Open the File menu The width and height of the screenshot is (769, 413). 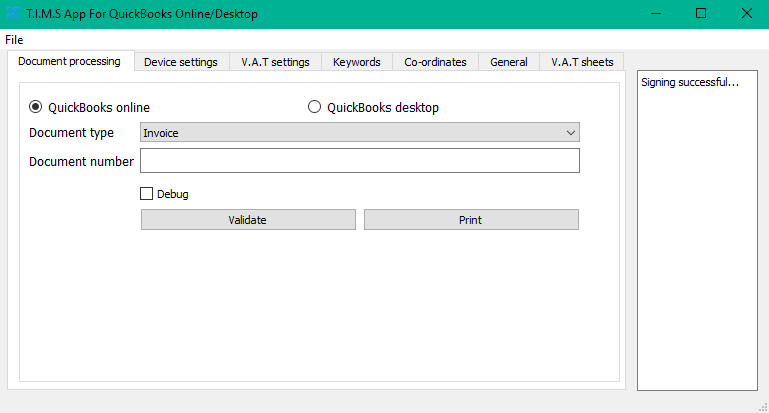click(14, 40)
